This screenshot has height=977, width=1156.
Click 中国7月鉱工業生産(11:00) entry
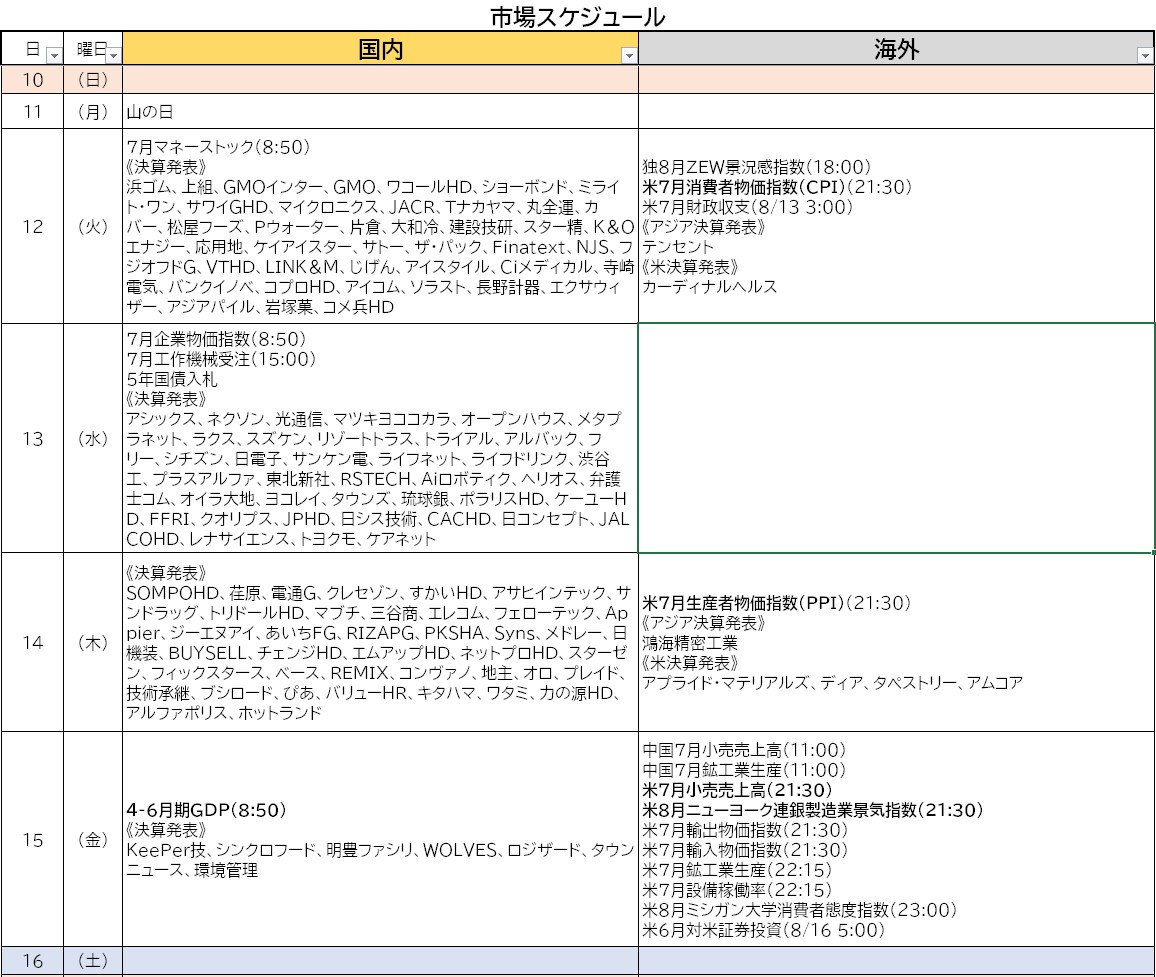(744, 771)
